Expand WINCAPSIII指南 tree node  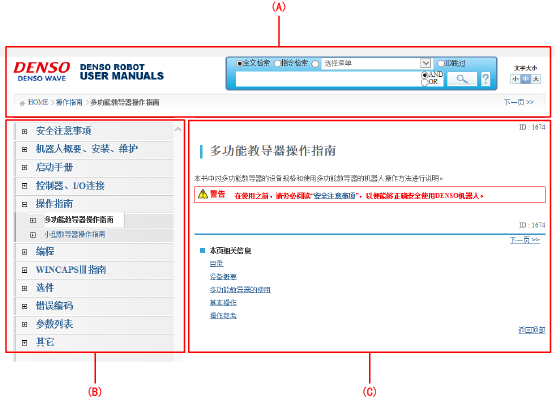point(24,270)
